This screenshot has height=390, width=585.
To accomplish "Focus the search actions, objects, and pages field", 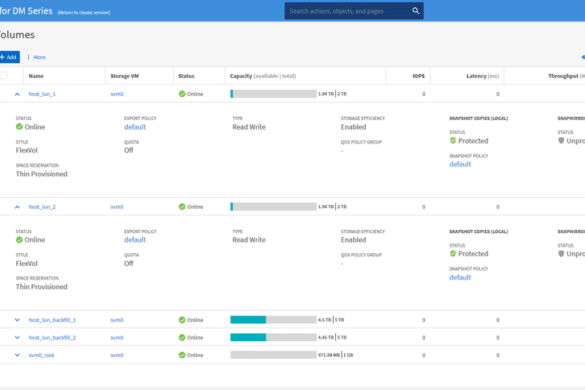I will (354, 11).
